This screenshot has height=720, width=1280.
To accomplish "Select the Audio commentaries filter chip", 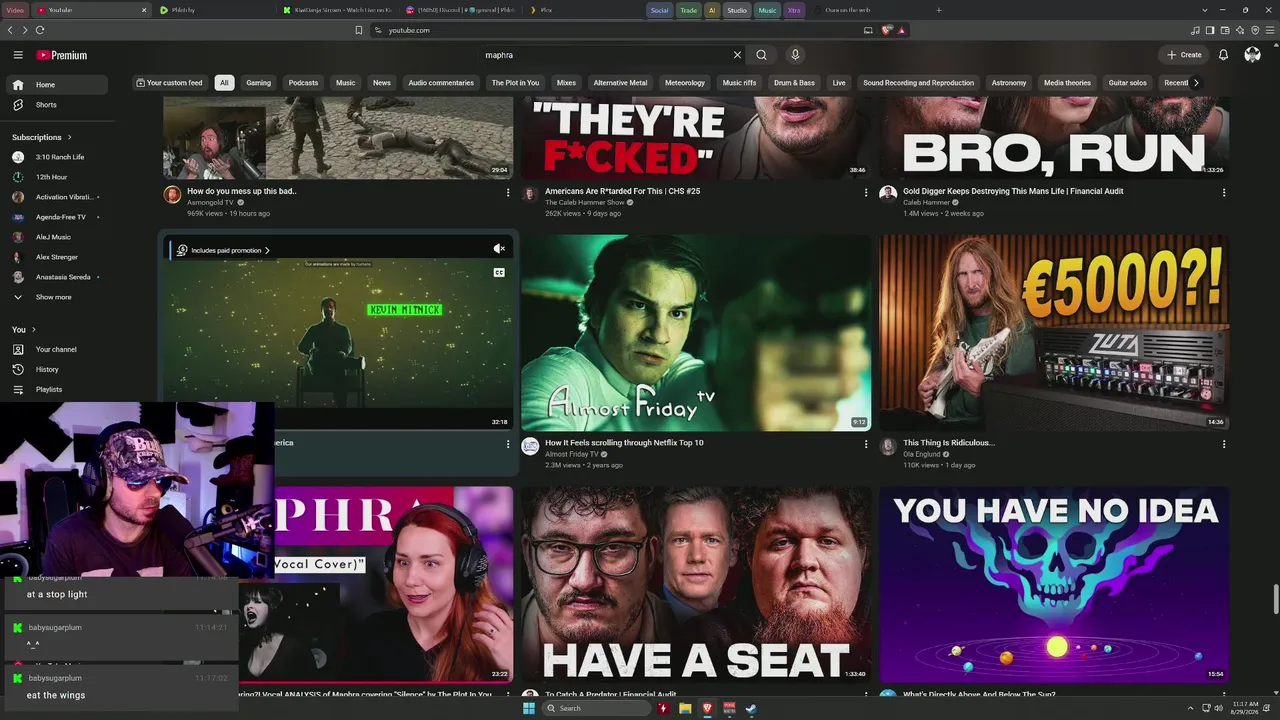I will click(441, 83).
